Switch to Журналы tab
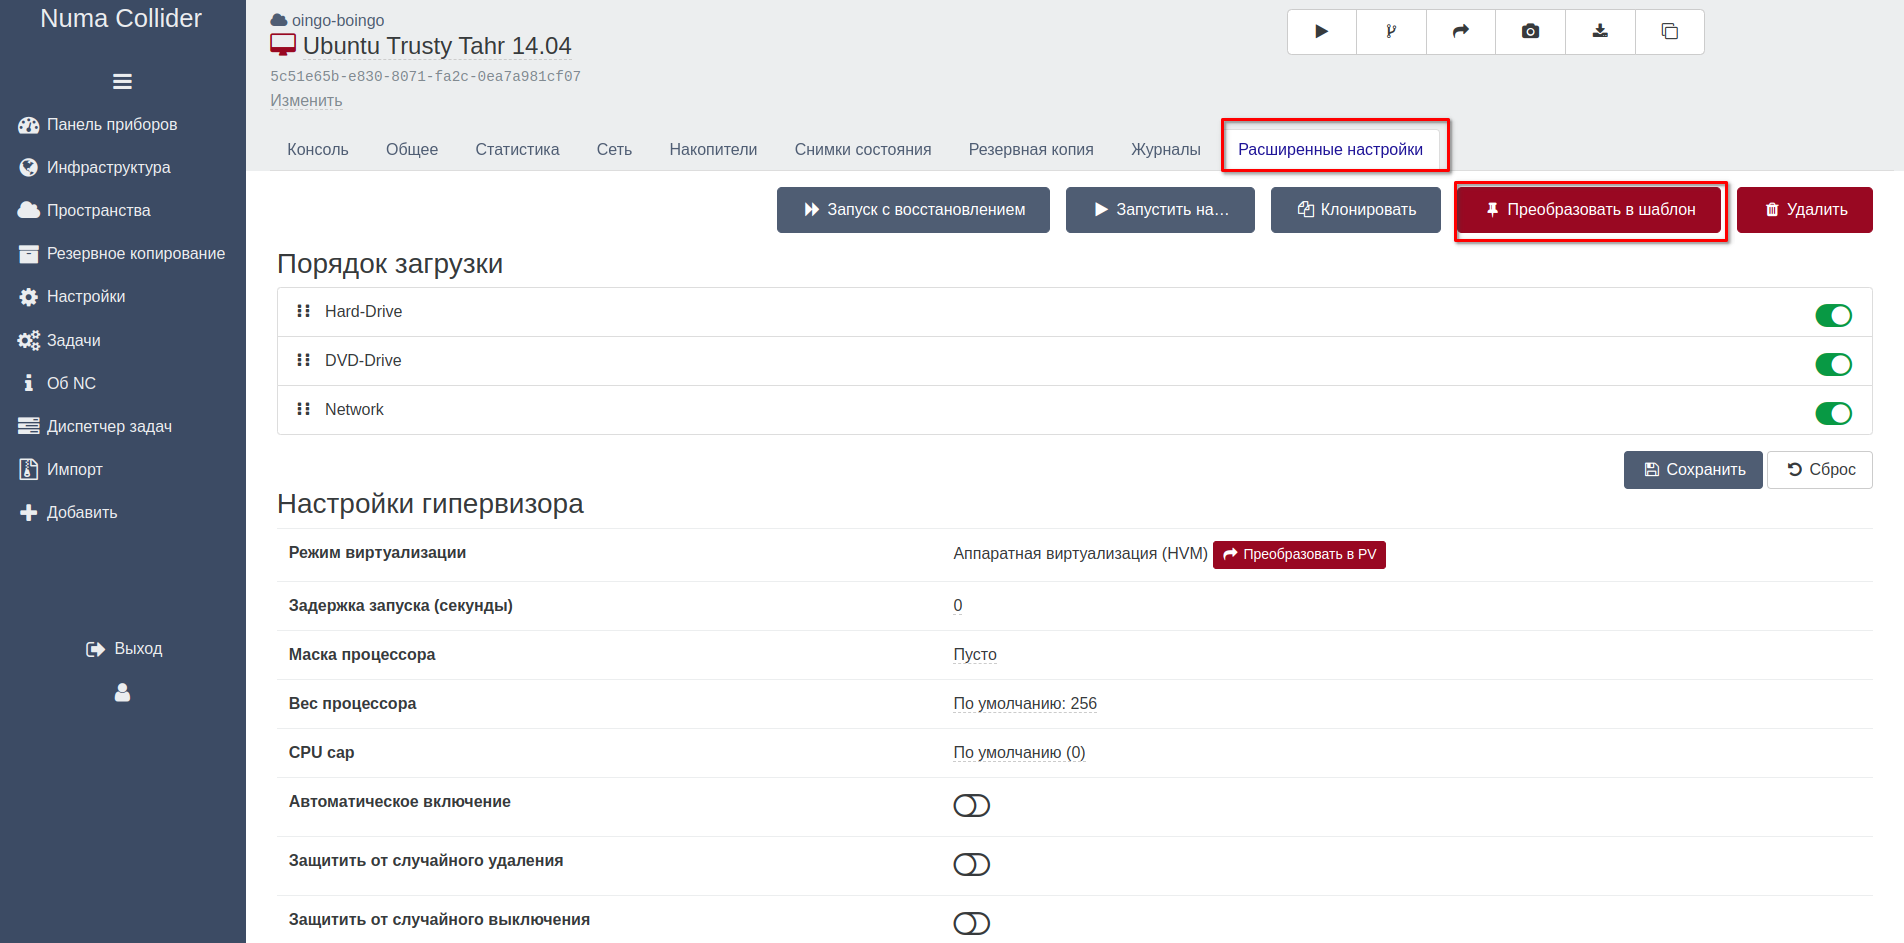Screen dimensions: 1904x943 1166,150
